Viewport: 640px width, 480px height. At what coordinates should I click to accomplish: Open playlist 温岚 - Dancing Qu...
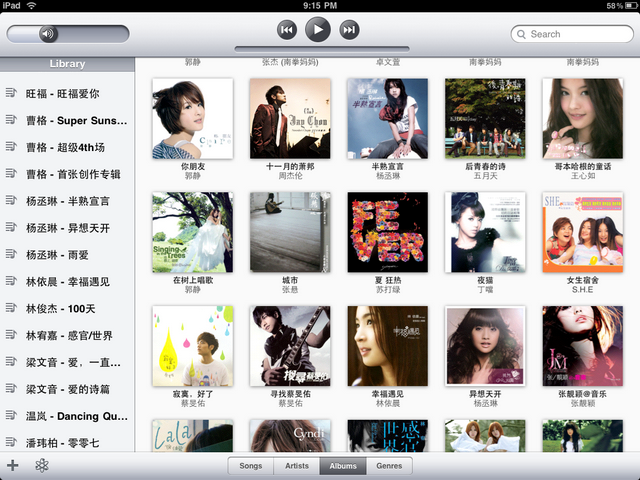pos(67,416)
